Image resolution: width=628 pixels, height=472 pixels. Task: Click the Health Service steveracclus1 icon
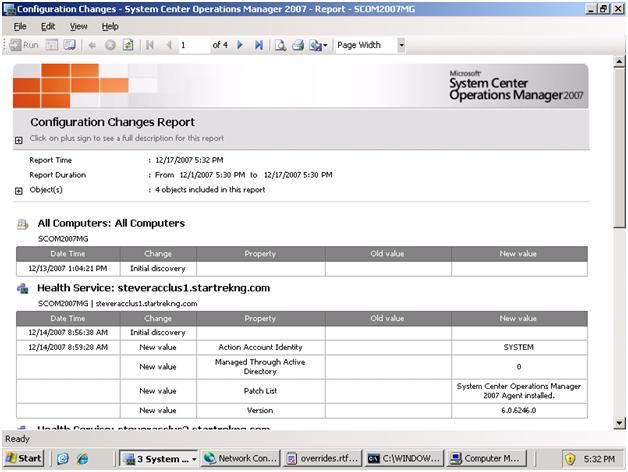click(x=22, y=288)
